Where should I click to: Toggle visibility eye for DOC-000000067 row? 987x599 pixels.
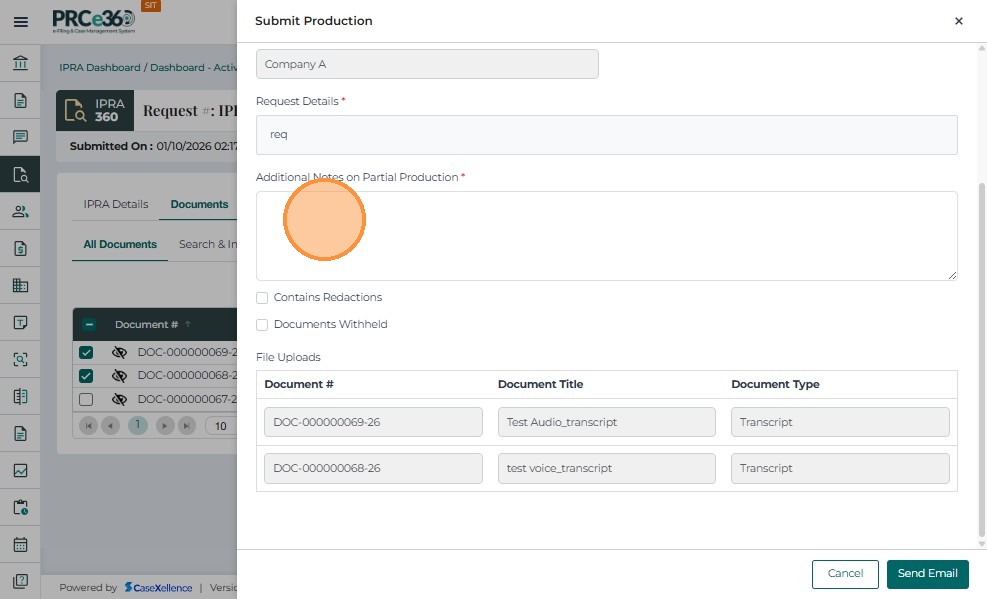tap(119, 400)
